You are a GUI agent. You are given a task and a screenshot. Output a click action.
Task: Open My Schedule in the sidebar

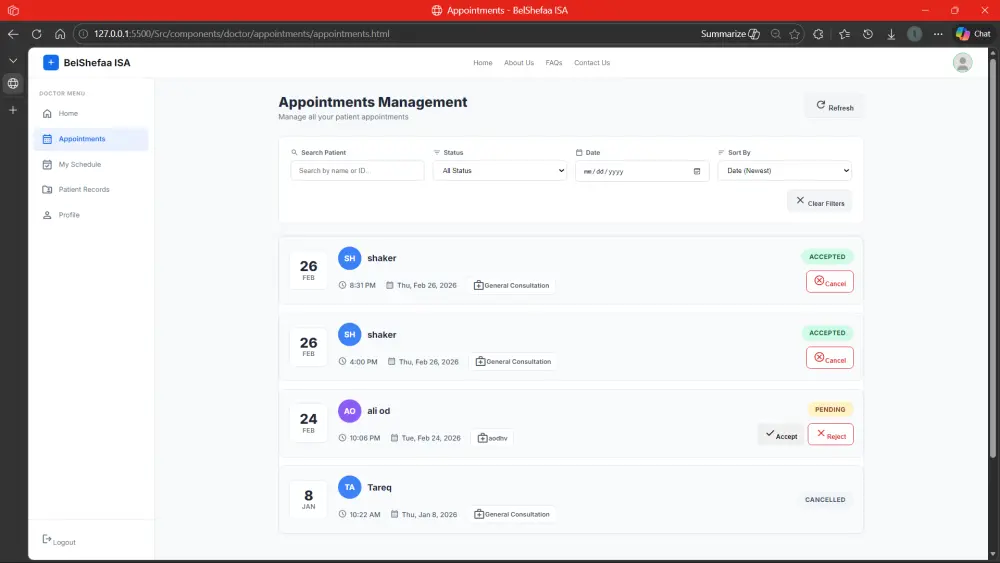click(91, 165)
